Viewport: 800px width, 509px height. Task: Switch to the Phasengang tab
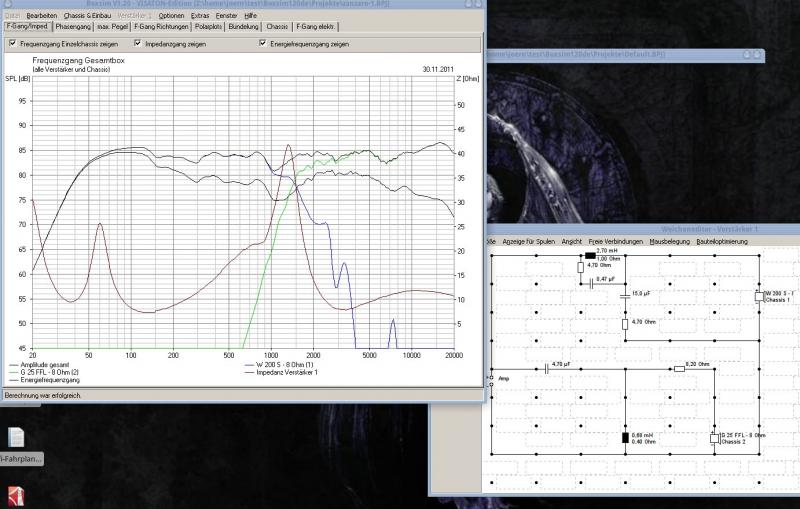pos(73,27)
